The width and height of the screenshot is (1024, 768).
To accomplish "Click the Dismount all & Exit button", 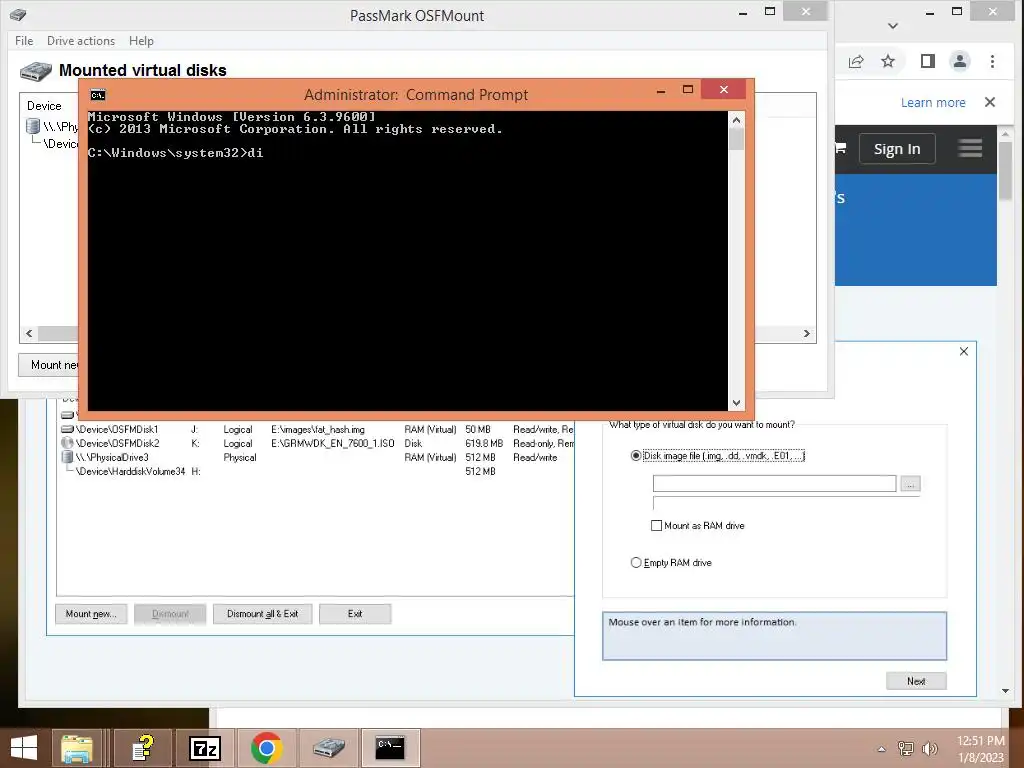I will click(263, 614).
